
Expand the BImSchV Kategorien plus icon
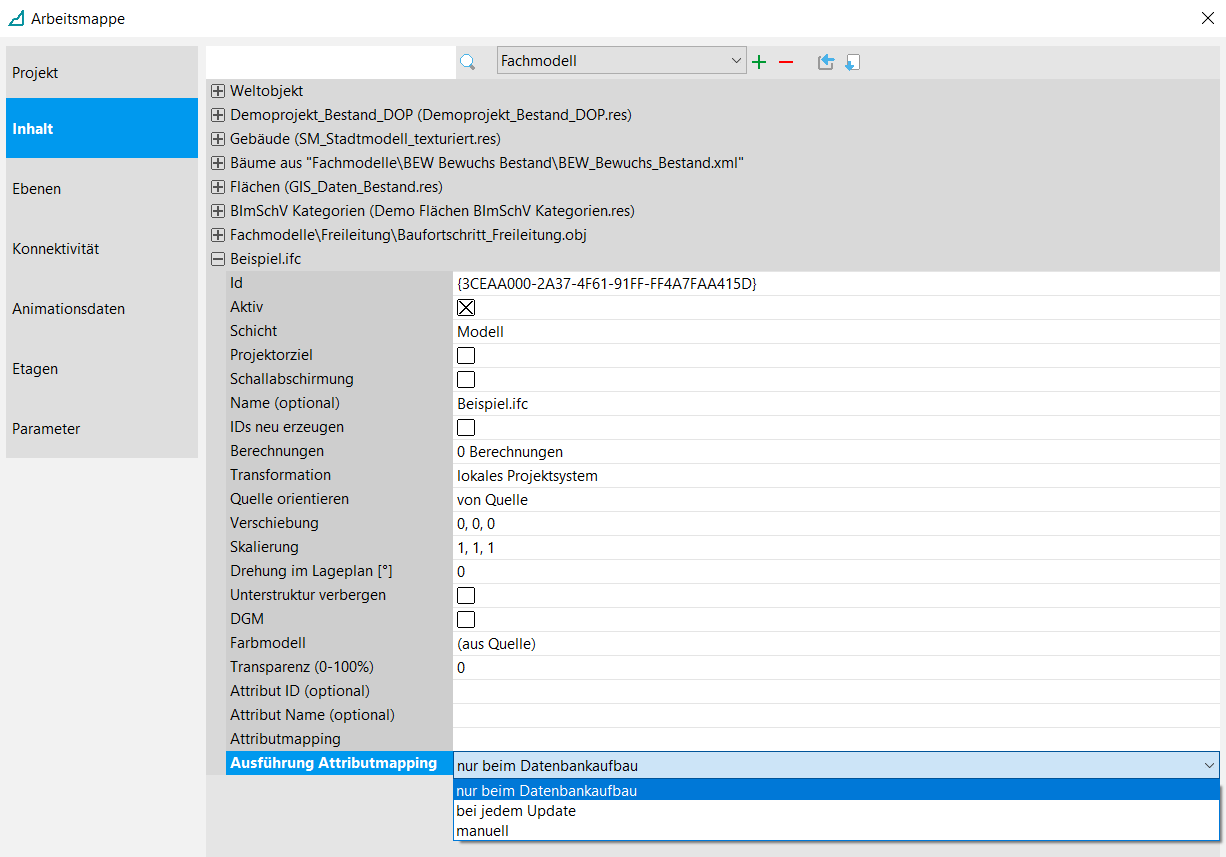218,211
